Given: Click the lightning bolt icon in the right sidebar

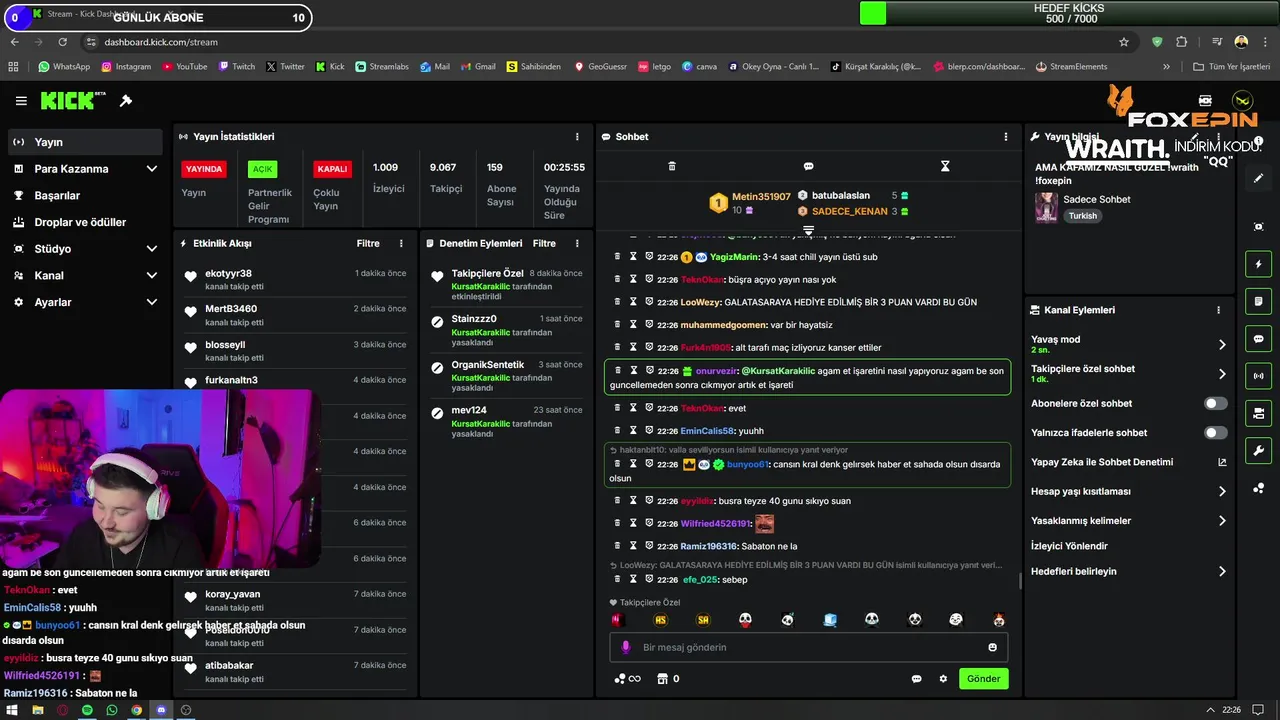Looking at the screenshot, I should click(1258, 264).
